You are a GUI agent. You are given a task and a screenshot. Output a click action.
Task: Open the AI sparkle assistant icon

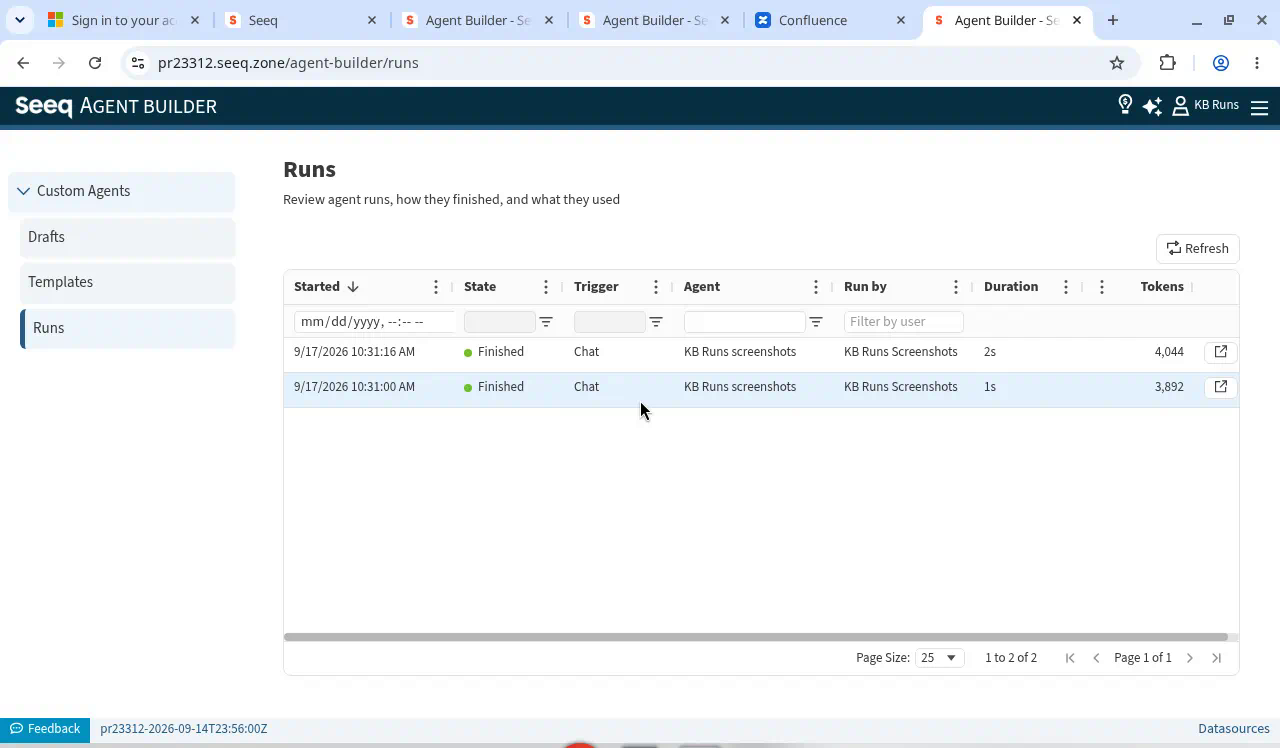click(x=1152, y=105)
